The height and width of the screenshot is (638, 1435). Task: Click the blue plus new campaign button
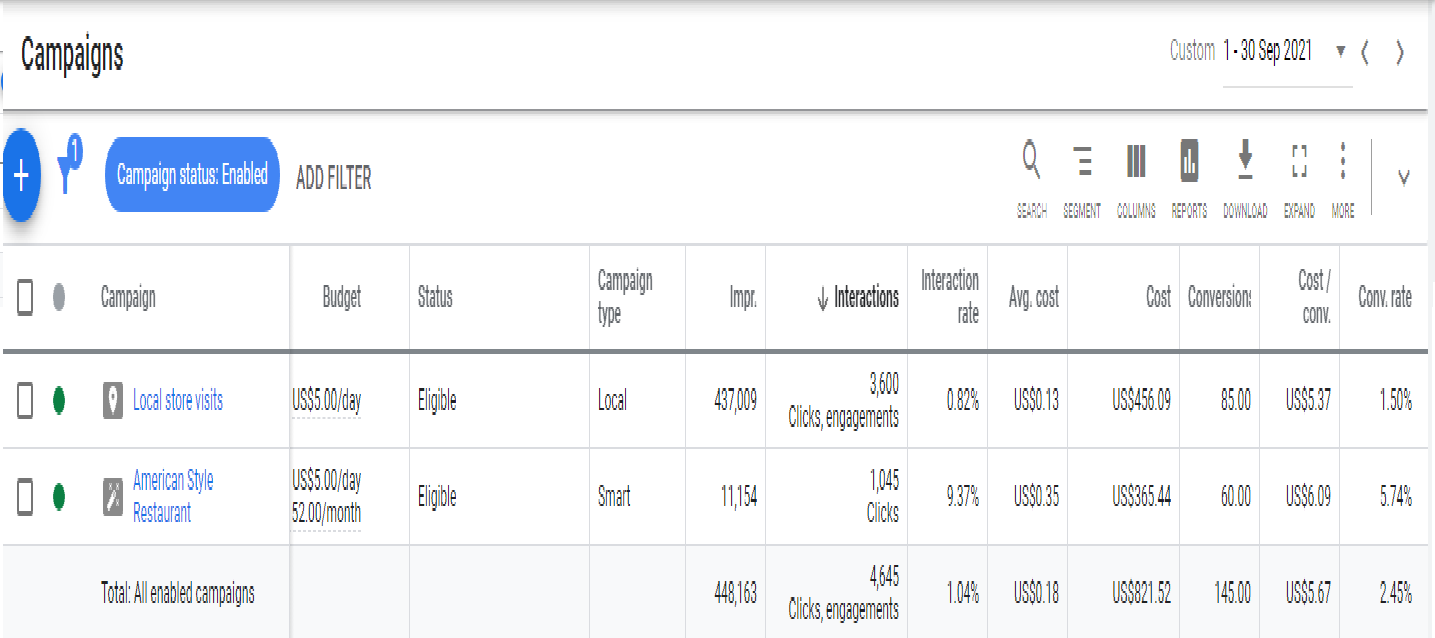[21, 175]
